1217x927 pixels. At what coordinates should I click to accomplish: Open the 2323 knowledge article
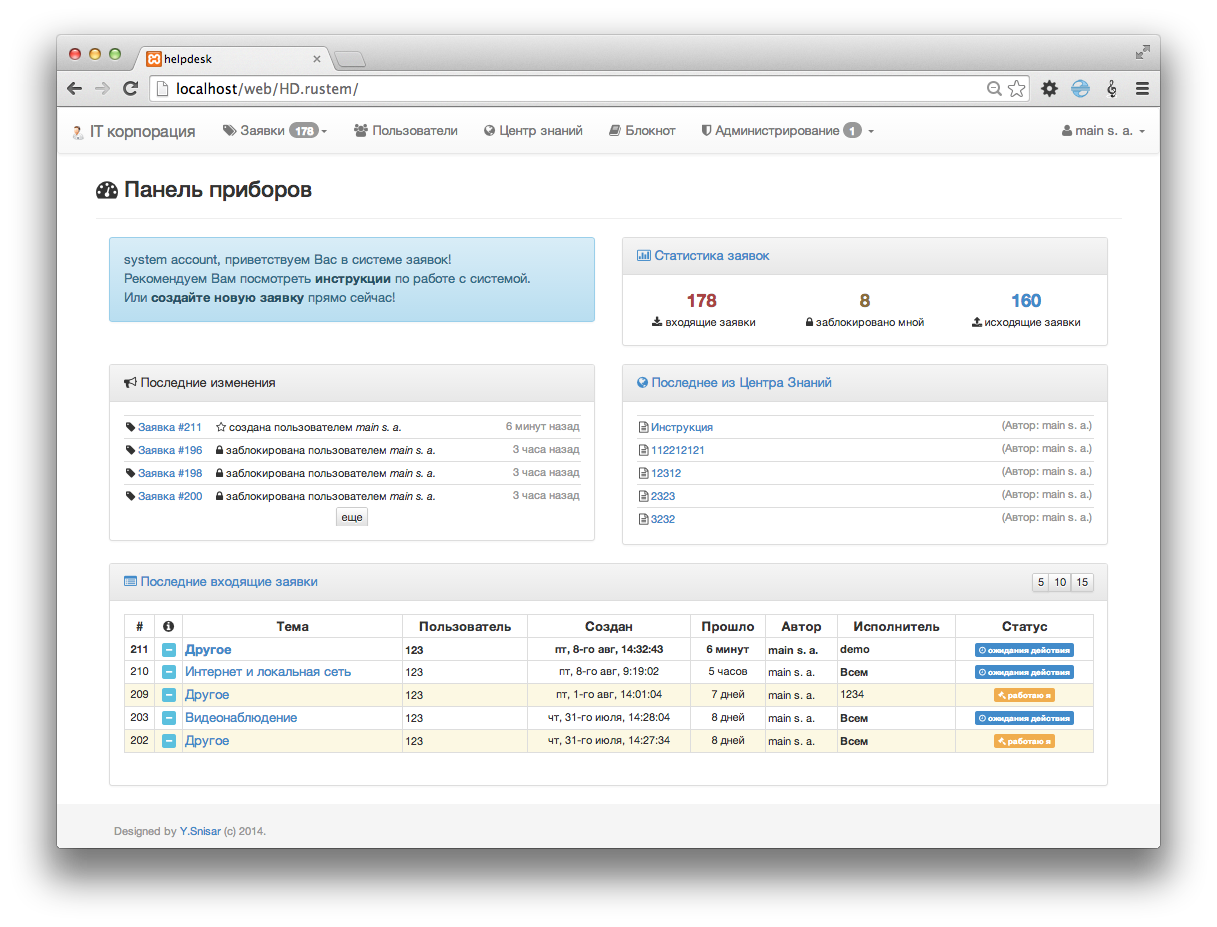[x=663, y=497]
